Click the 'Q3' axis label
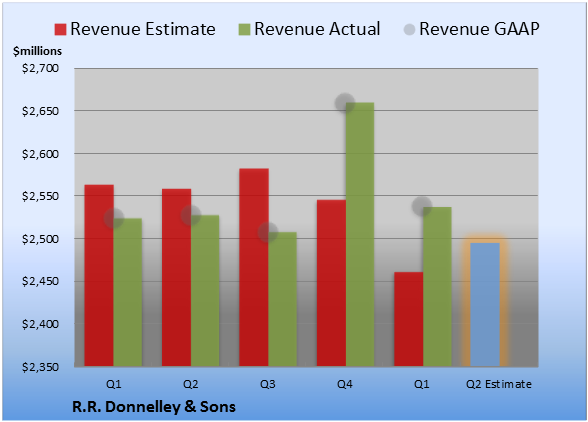The image size is (588, 422). point(268,384)
